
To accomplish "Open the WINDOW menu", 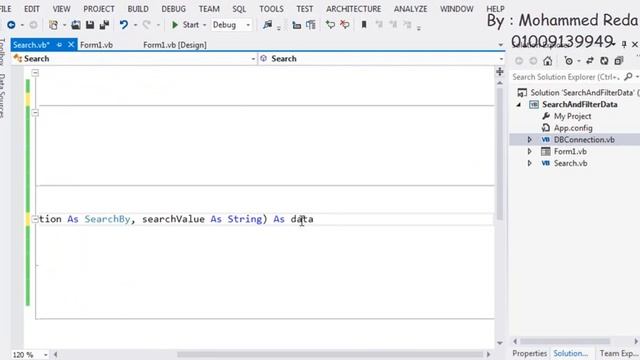I will [457, 9].
